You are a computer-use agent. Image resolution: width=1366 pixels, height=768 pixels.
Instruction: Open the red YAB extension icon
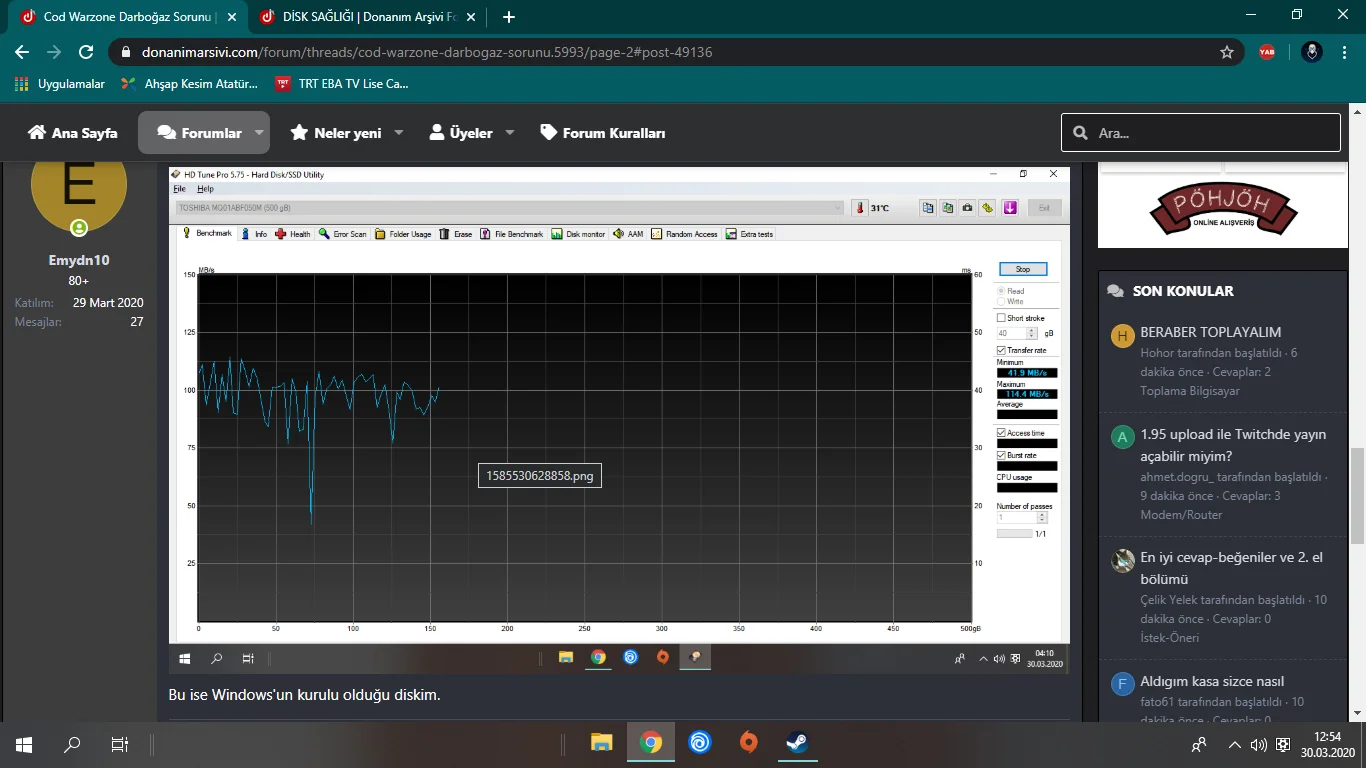[1267, 52]
